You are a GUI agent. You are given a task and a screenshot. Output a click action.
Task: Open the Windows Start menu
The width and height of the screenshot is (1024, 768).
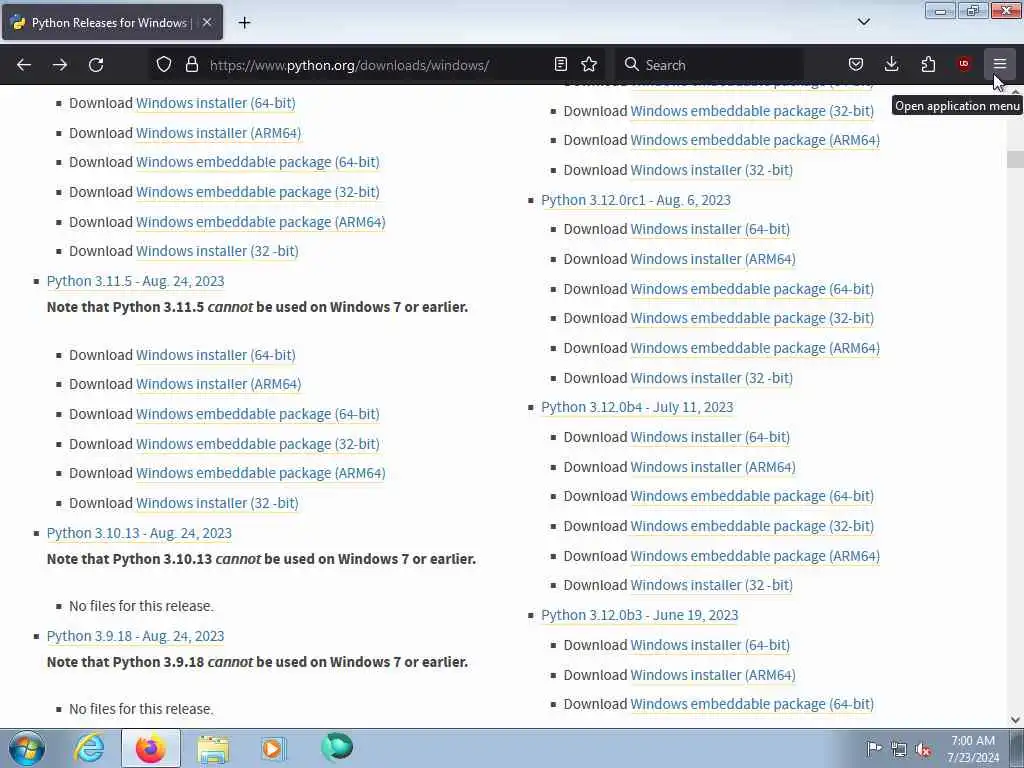(x=27, y=748)
